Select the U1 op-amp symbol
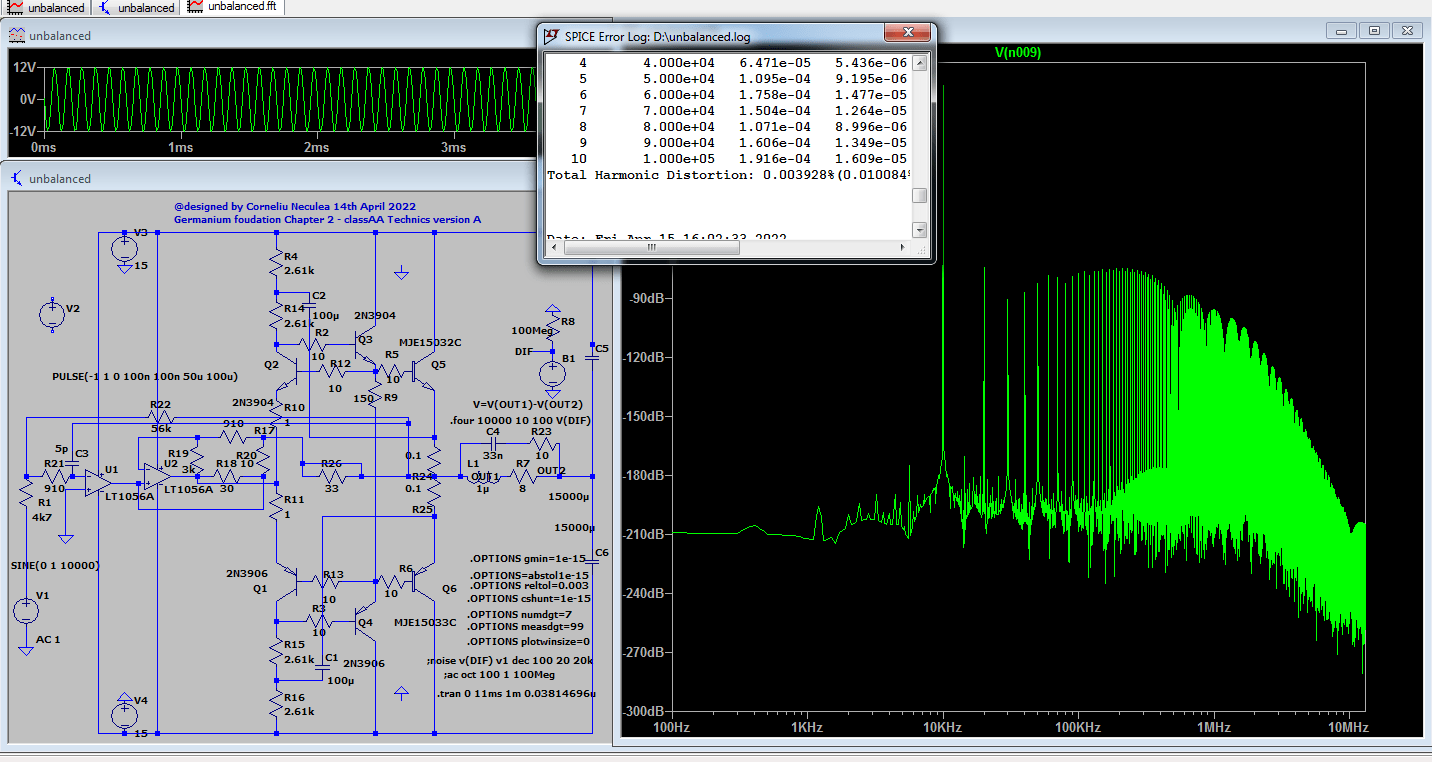The height and width of the screenshot is (762, 1432). tap(99, 483)
